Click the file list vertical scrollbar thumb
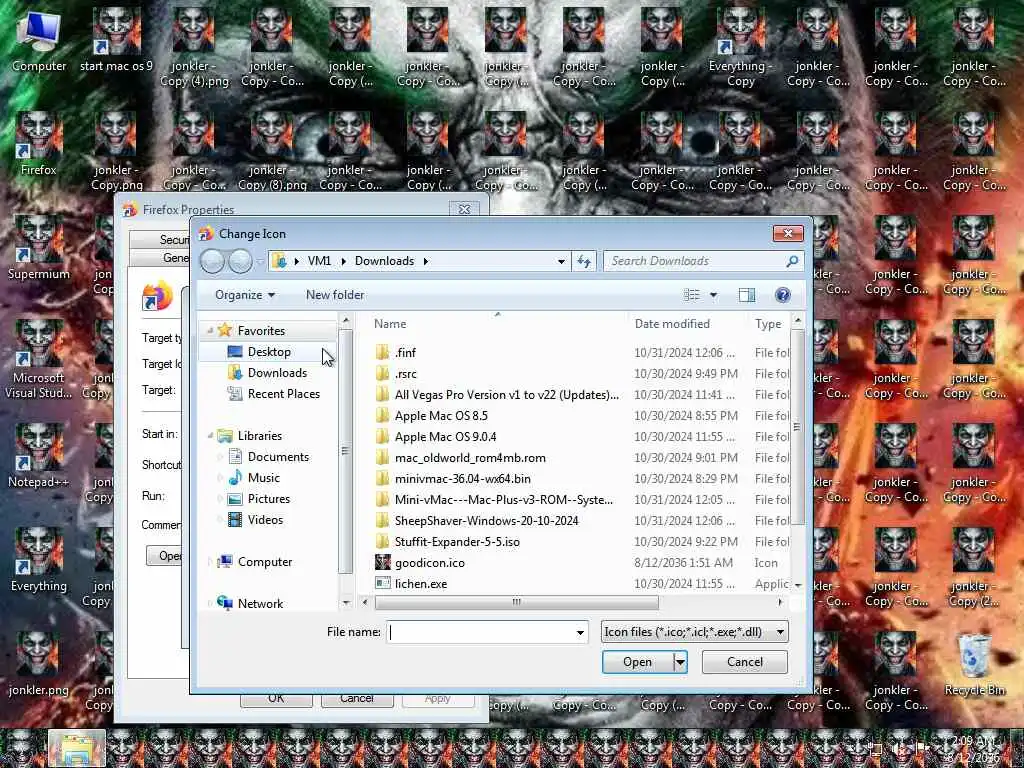This screenshot has width=1024, height=768. (797, 426)
